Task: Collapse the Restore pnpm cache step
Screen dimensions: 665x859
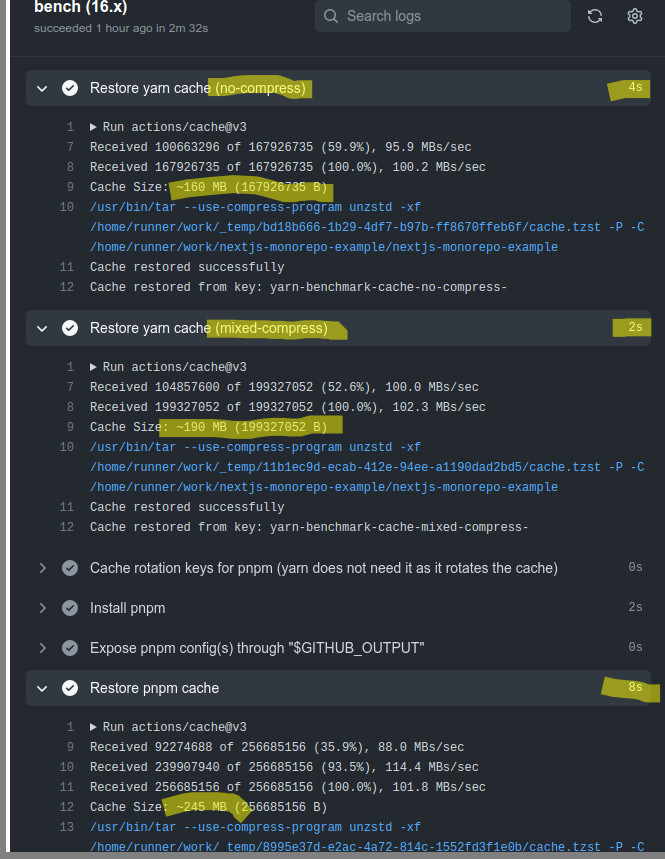Action: pyautogui.click(x=41, y=687)
